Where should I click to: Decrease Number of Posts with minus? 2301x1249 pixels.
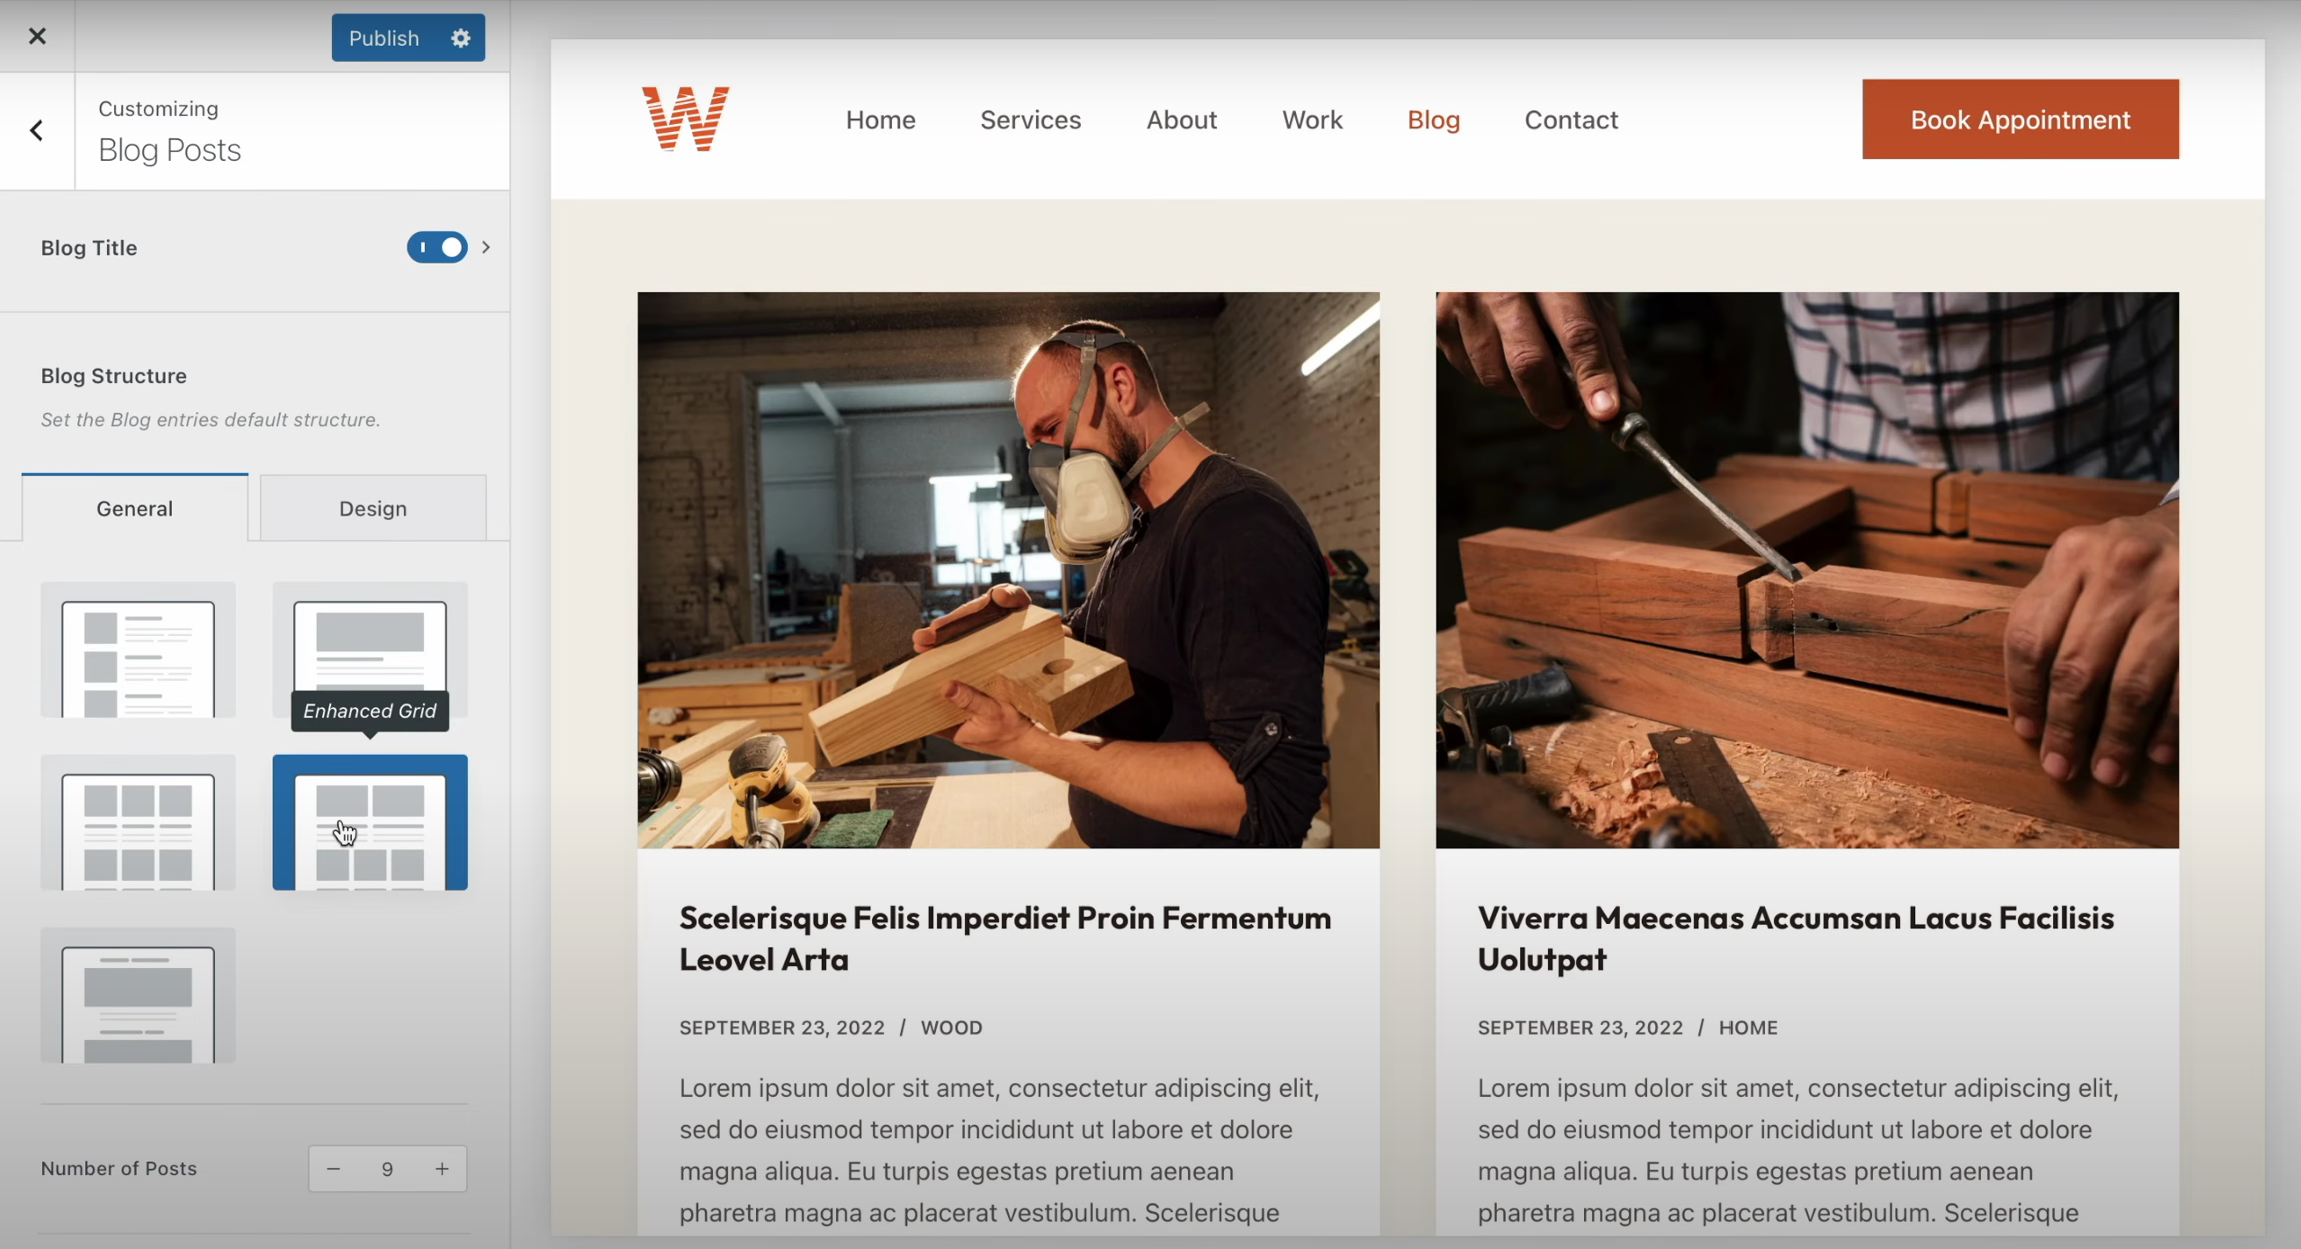tap(333, 1169)
